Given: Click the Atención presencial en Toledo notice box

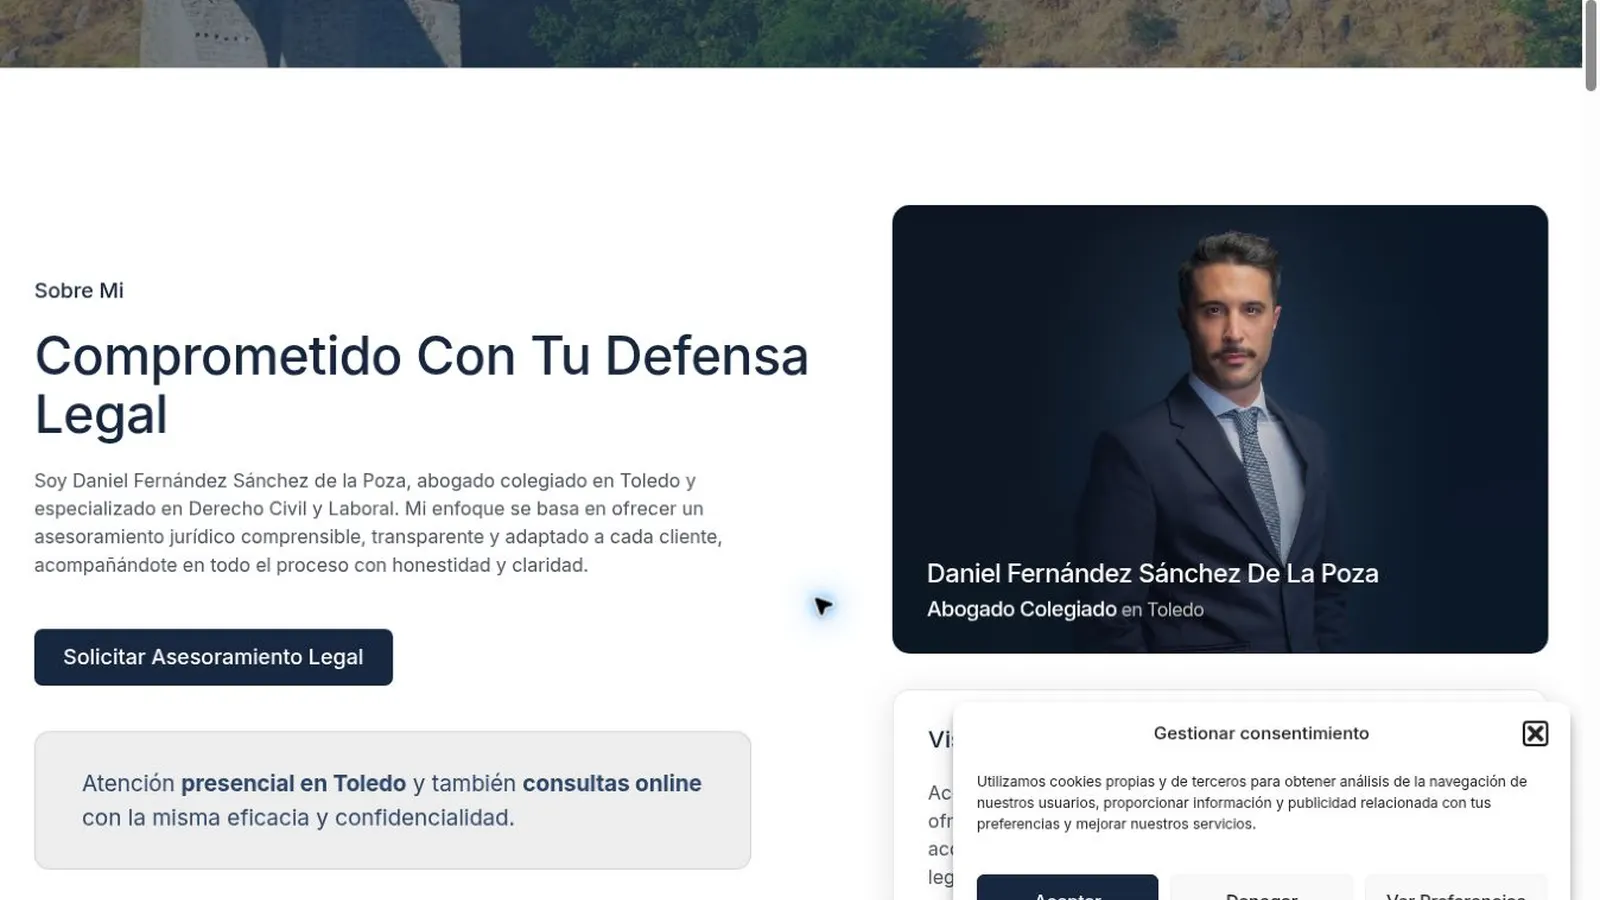Looking at the screenshot, I should click(392, 800).
